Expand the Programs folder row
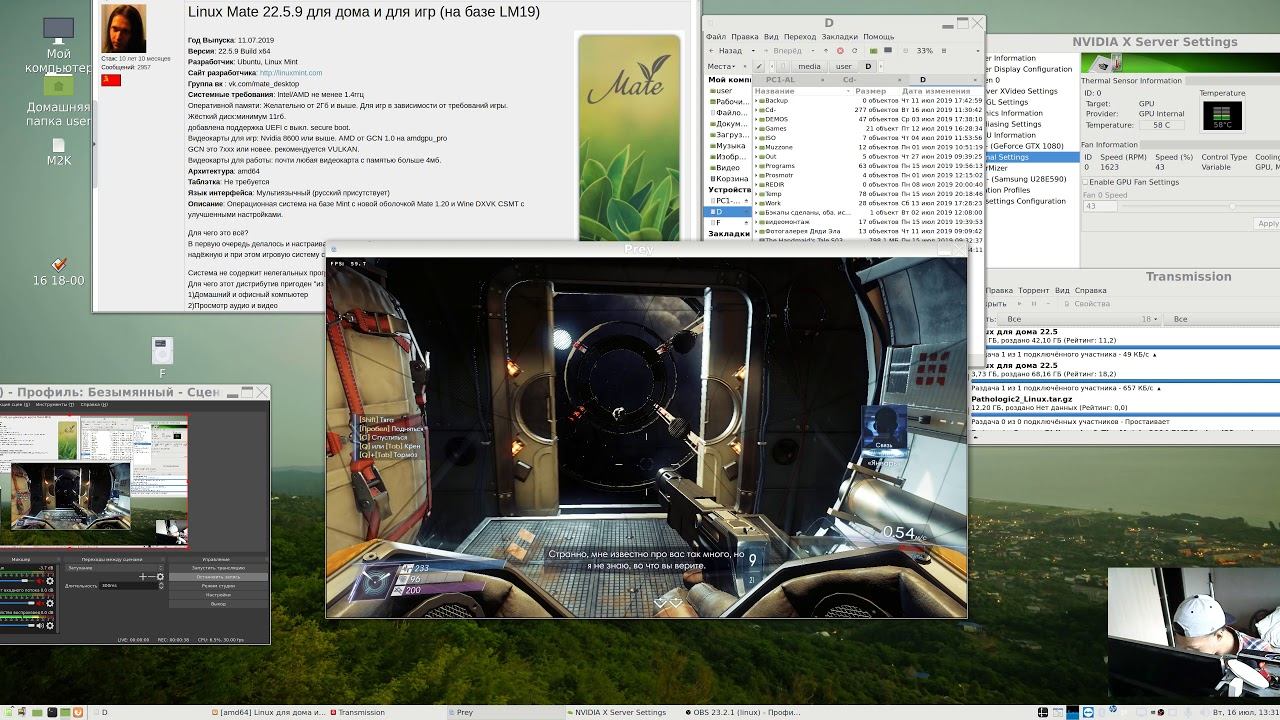The image size is (1280, 720). point(756,166)
